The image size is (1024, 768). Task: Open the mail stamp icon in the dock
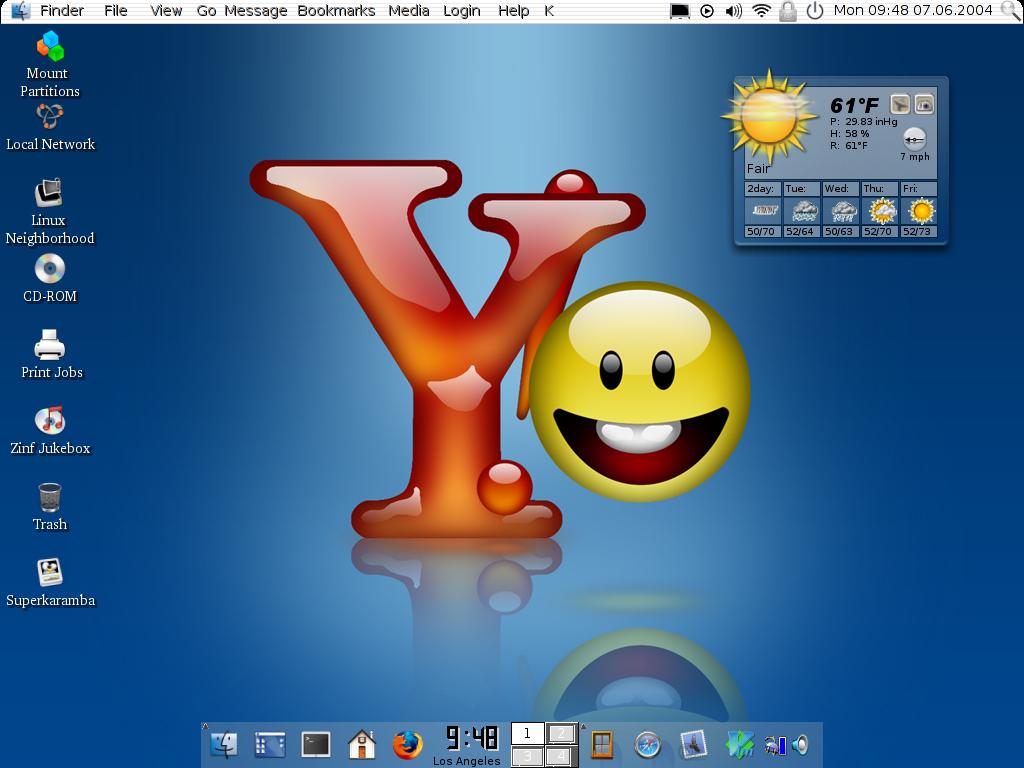pos(694,744)
